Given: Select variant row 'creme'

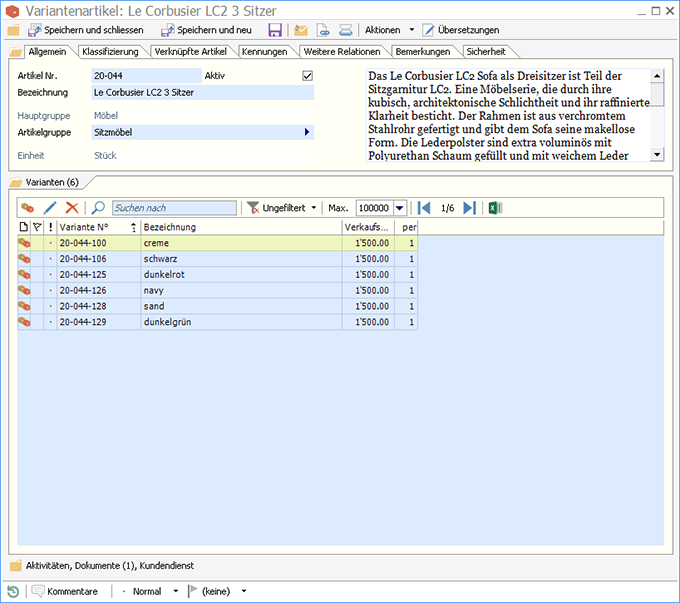Looking at the screenshot, I should (217, 243).
